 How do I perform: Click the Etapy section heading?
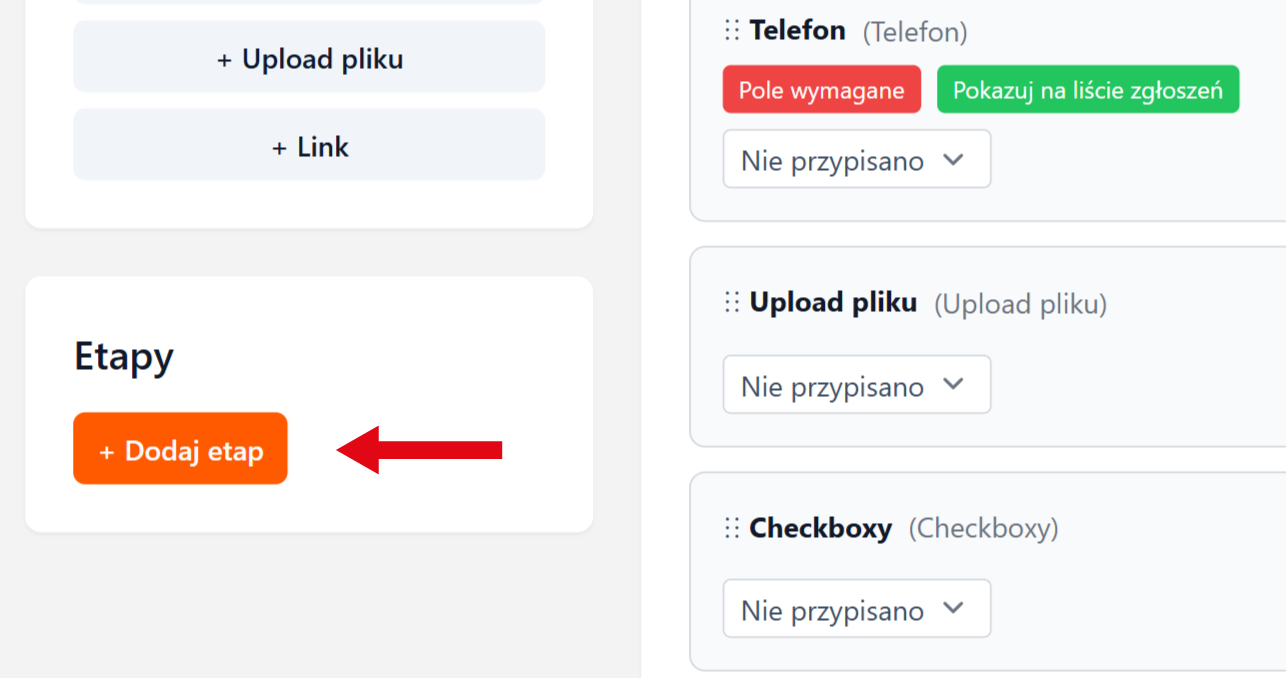click(x=124, y=357)
